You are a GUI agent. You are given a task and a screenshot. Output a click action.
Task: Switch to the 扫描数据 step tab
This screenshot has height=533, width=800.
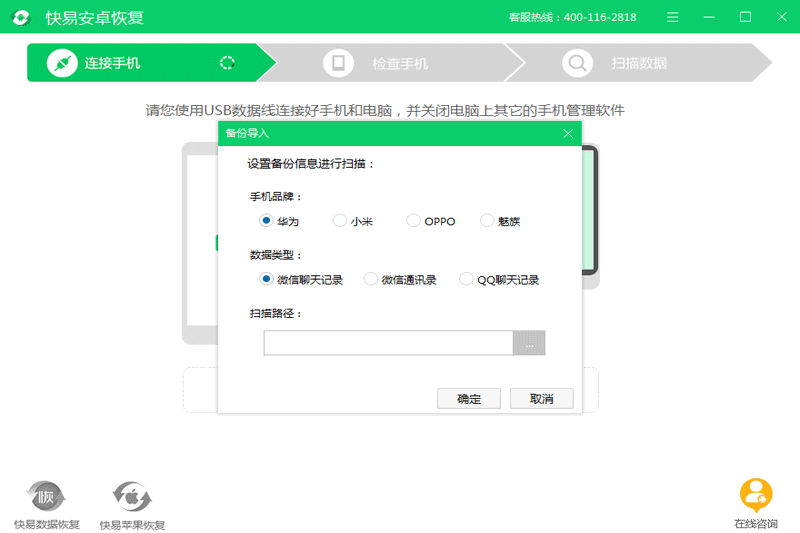click(x=640, y=63)
